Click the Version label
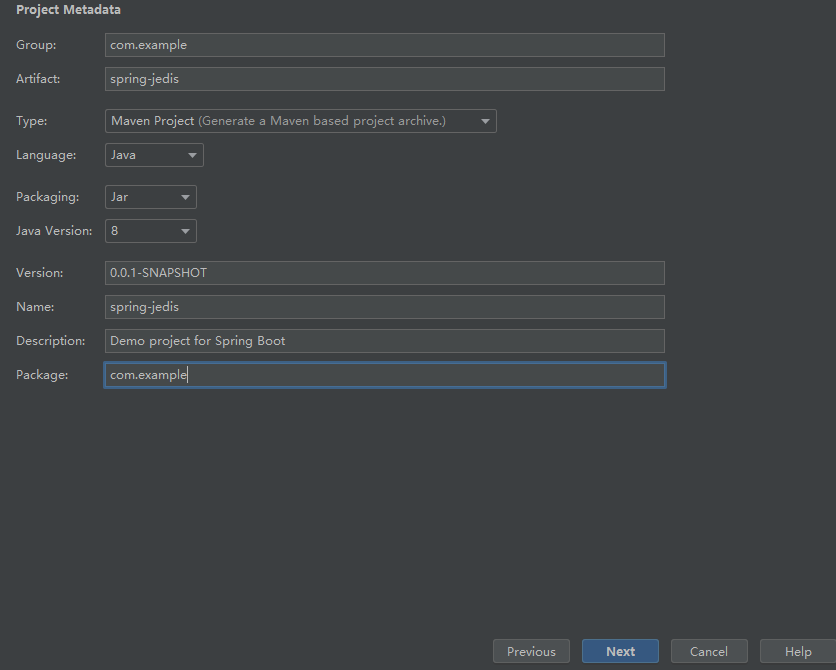The width and height of the screenshot is (836, 670). point(39,273)
